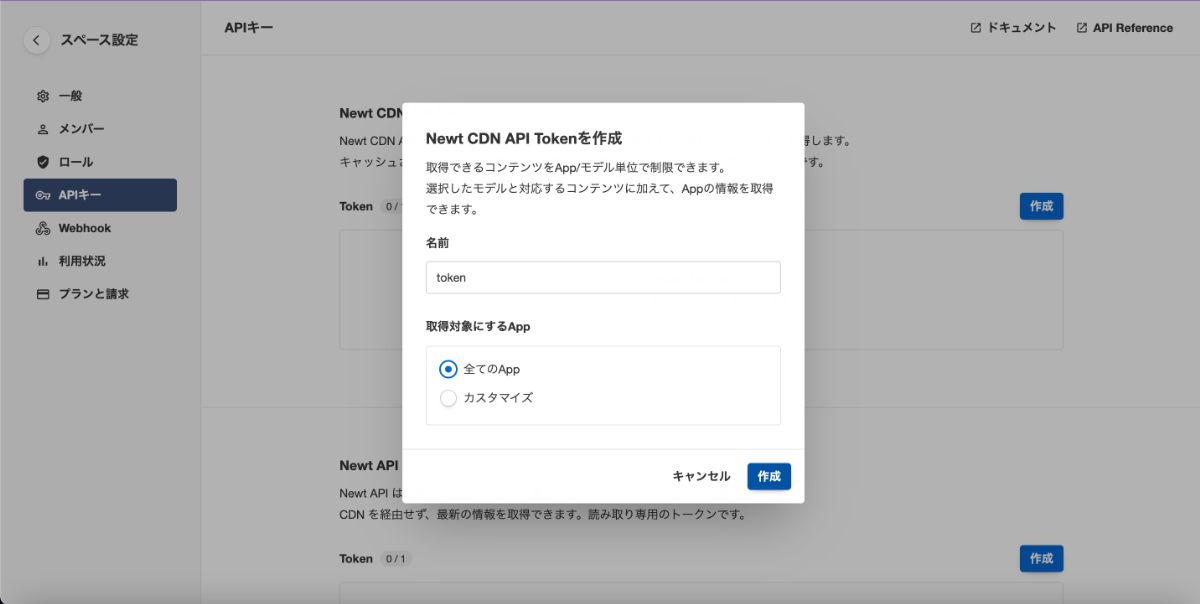Open the プランと請求 page
This screenshot has width=1200, height=604.
pyautogui.click(x=100, y=294)
